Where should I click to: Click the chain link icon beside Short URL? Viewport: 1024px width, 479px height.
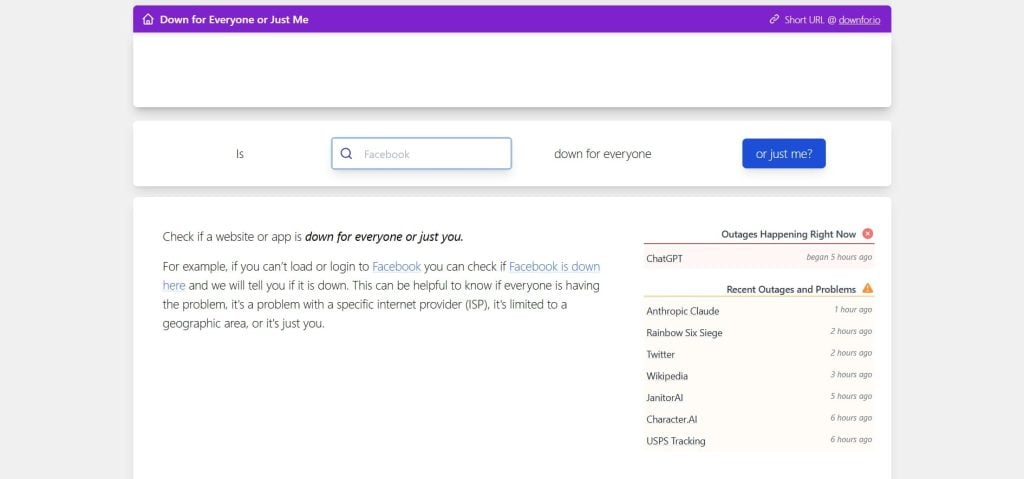click(x=774, y=19)
